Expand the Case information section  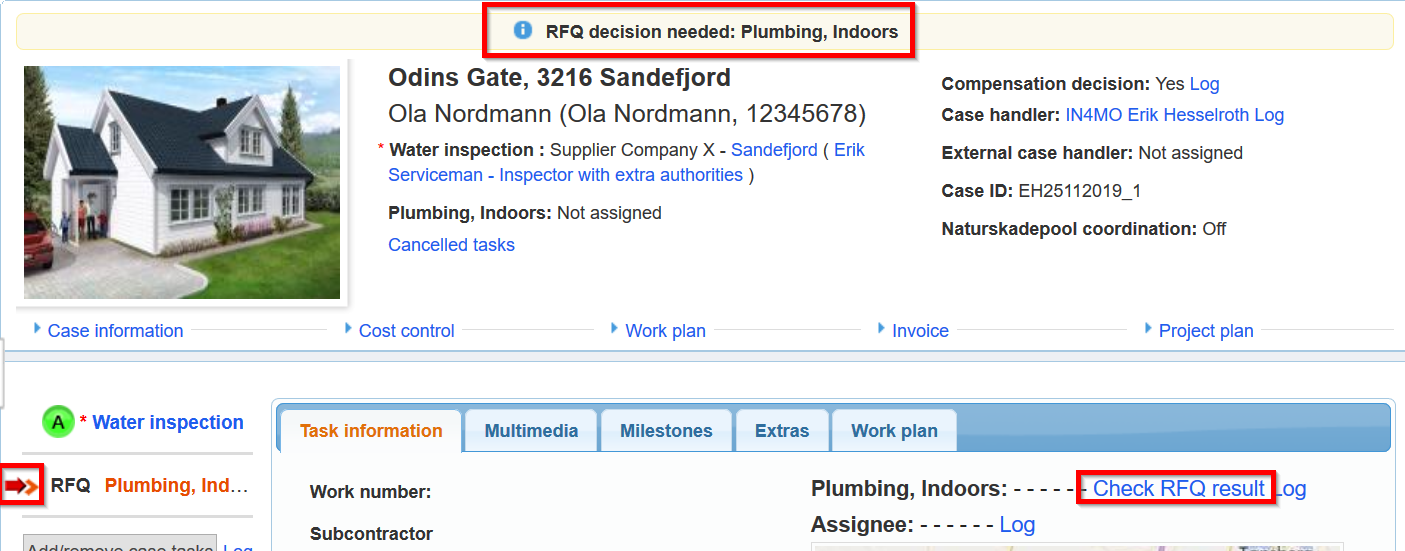click(x=115, y=331)
